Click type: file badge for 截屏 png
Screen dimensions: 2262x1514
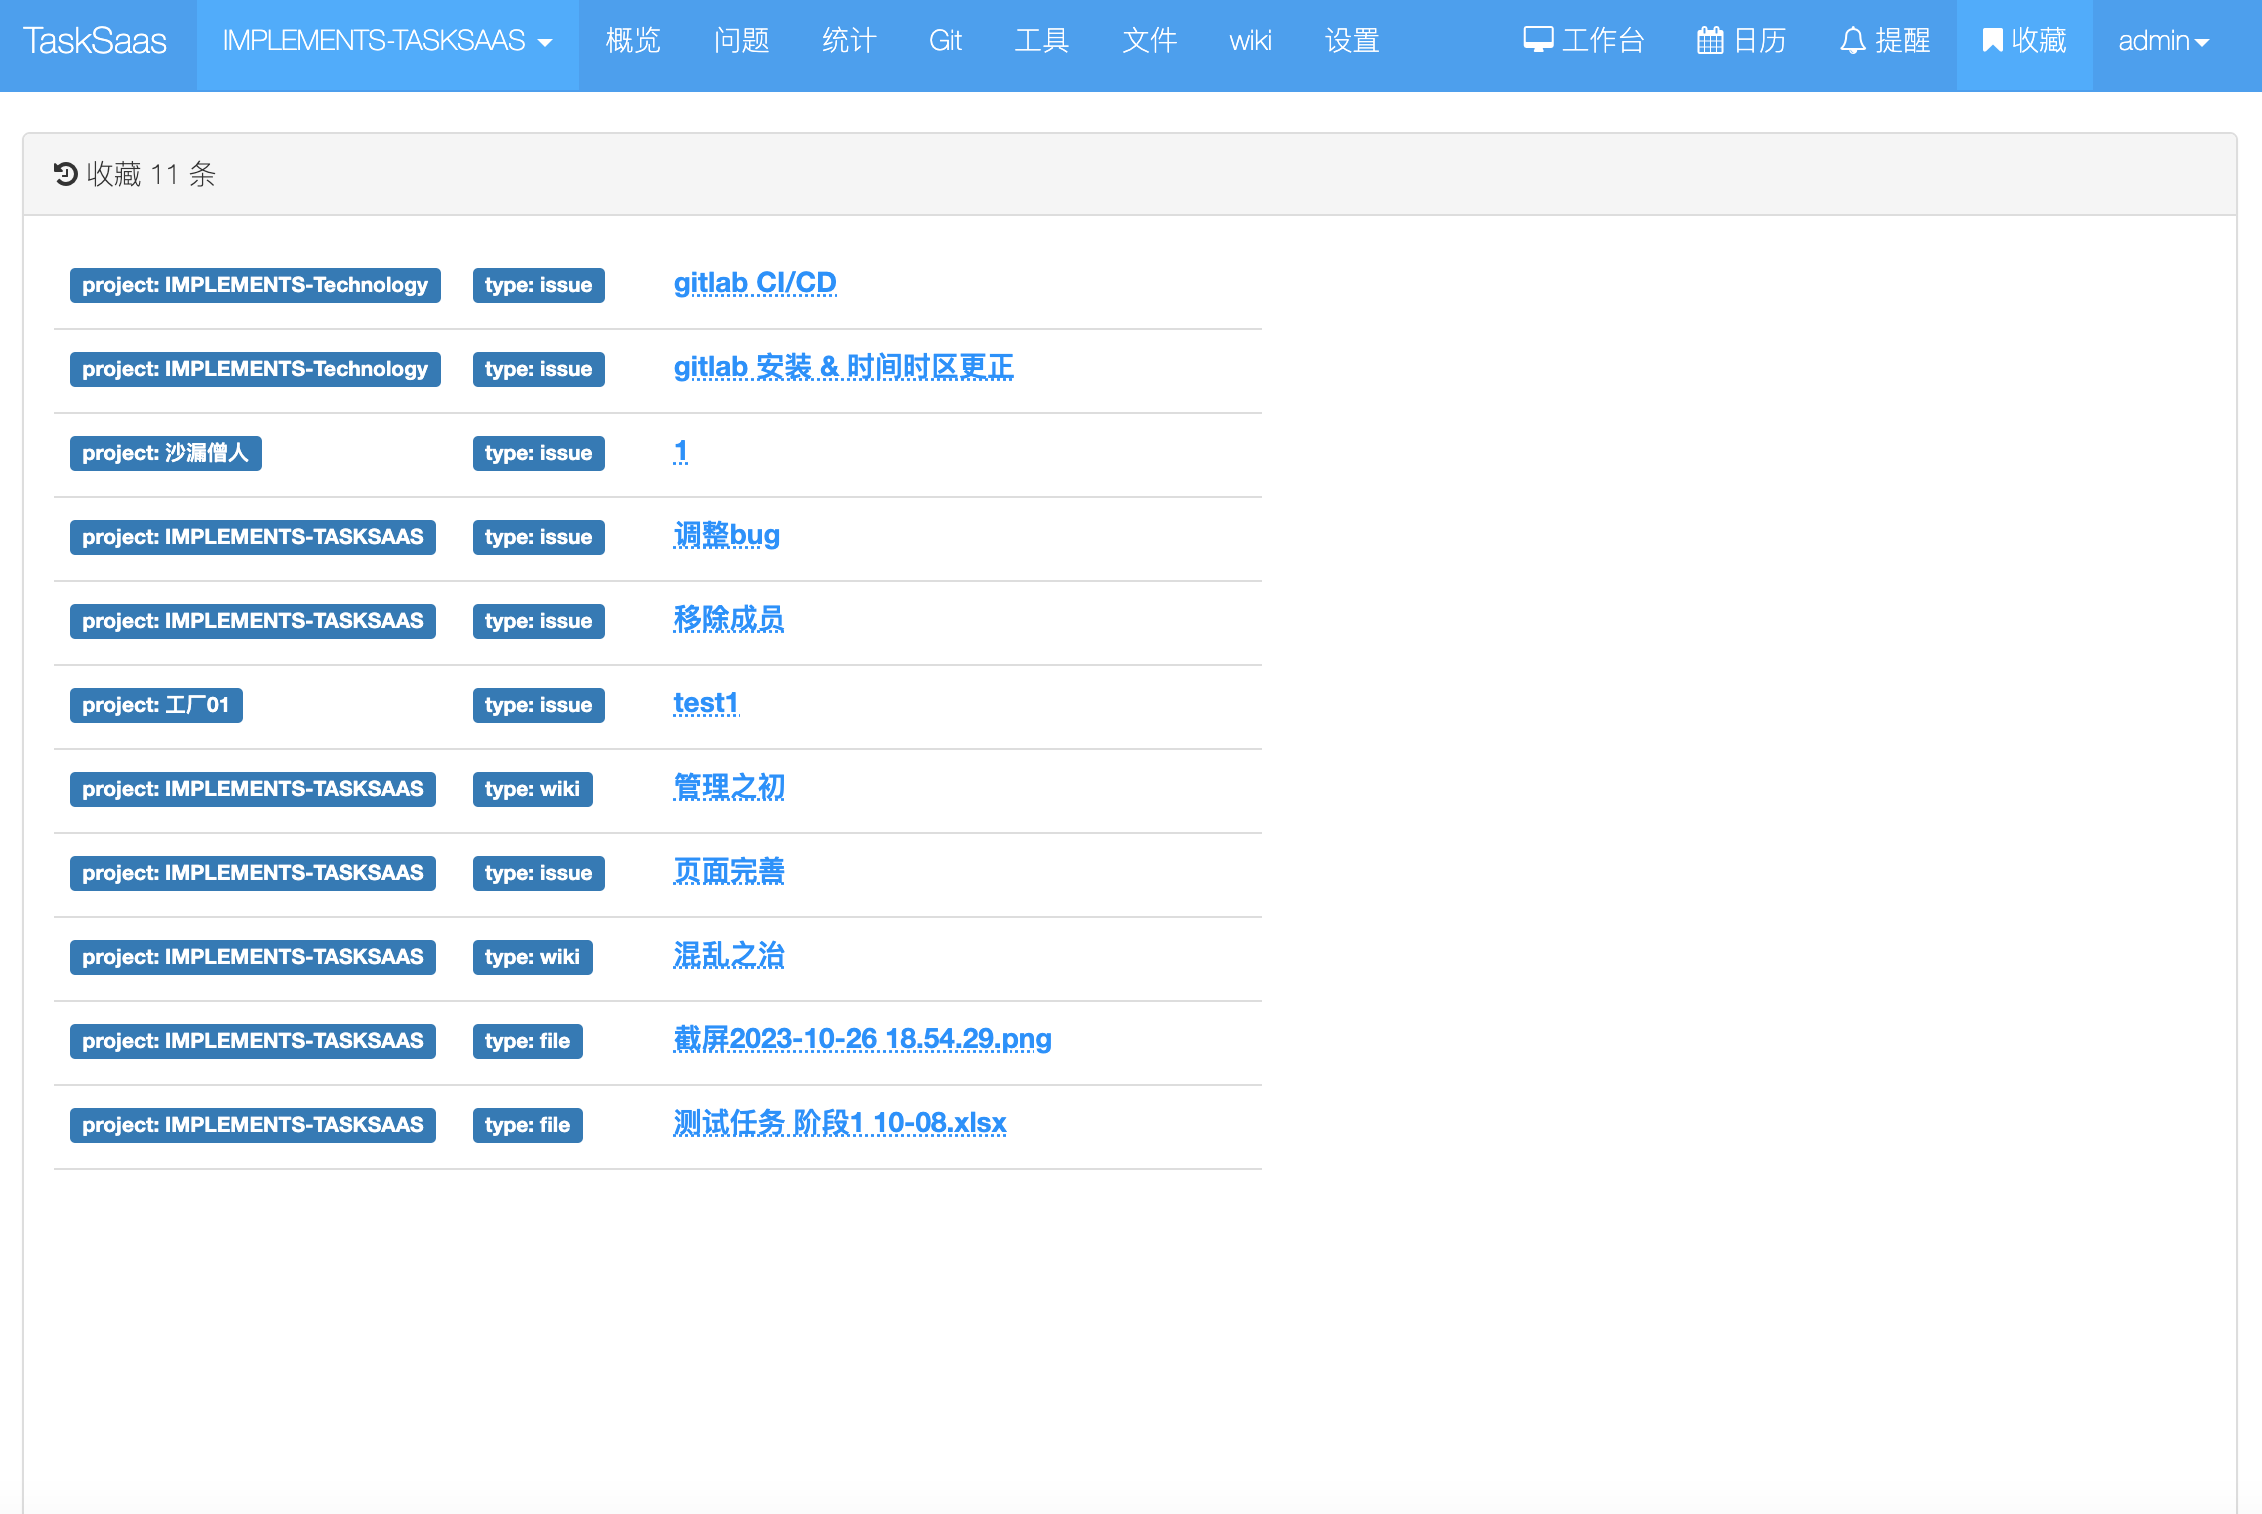[x=527, y=1041]
